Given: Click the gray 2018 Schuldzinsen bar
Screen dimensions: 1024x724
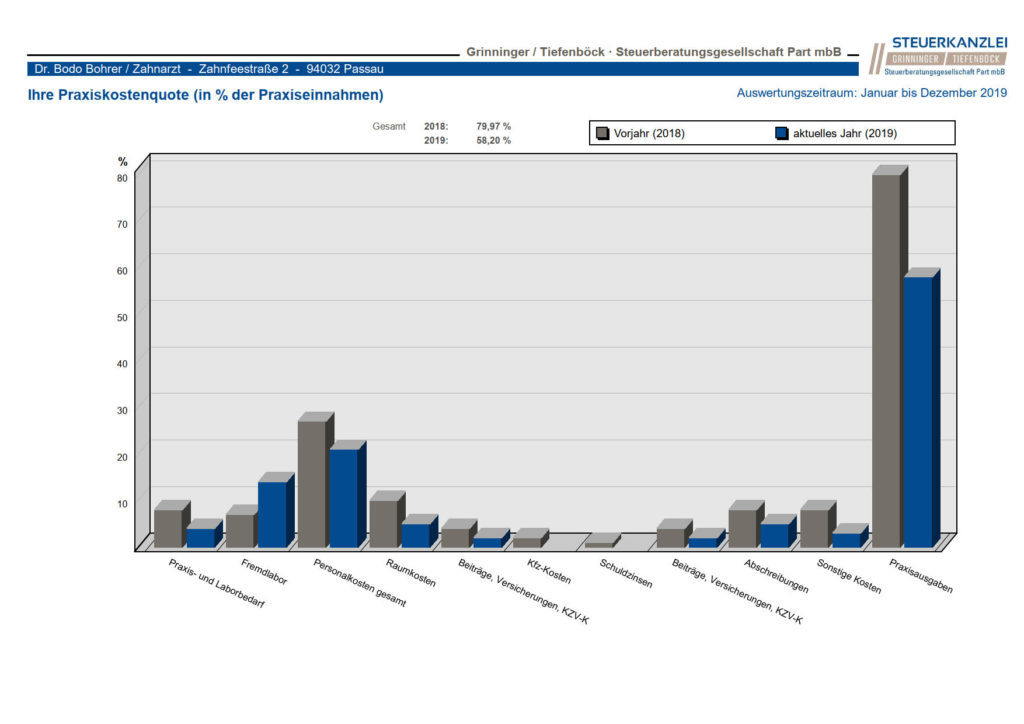Looking at the screenshot, I should point(599,544).
